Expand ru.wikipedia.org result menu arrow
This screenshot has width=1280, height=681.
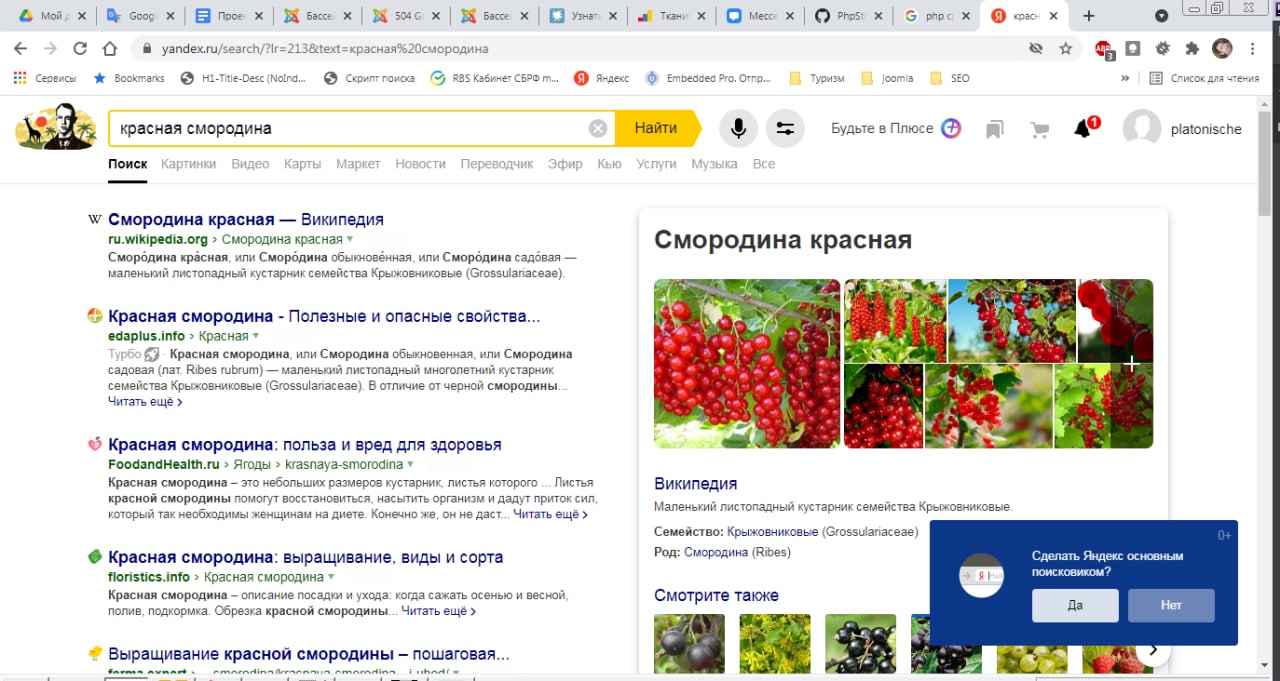tap(350, 240)
